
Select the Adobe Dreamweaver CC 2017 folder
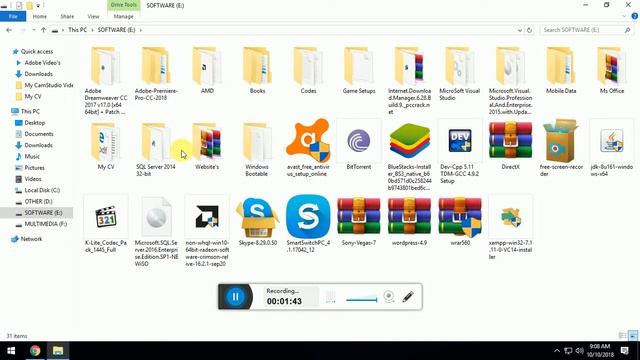[x=106, y=80]
